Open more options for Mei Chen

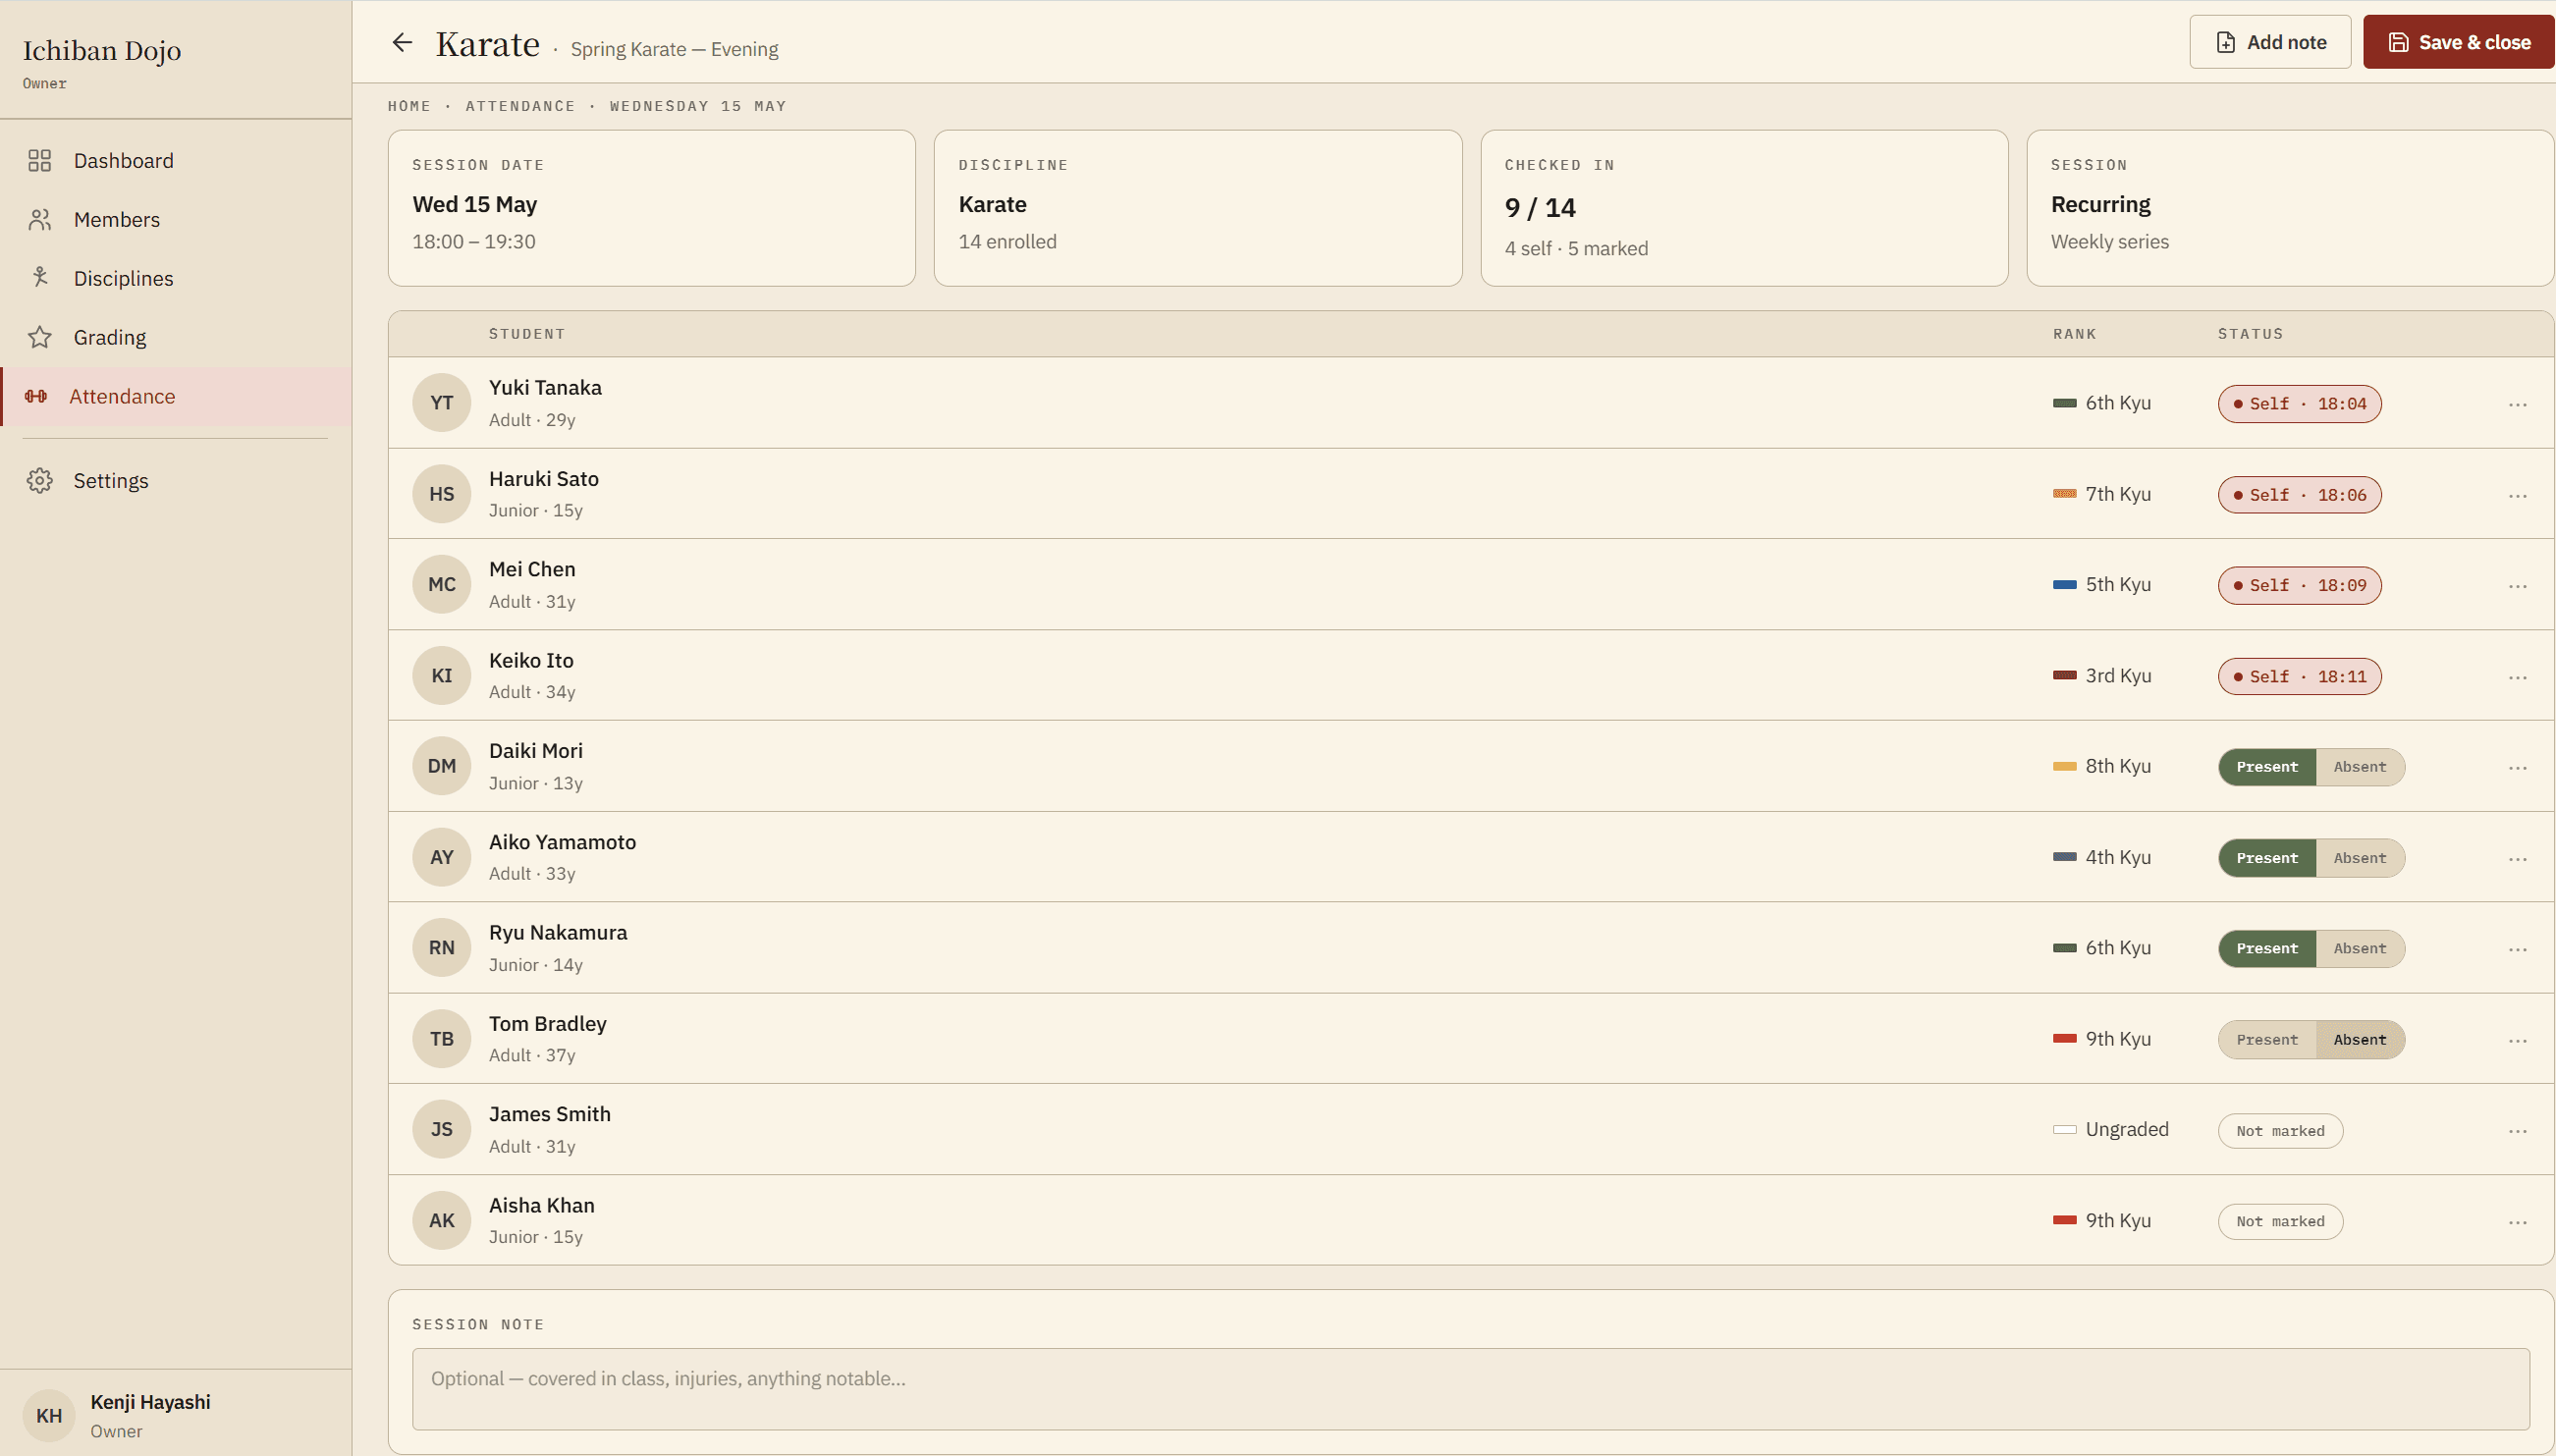tap(2517, 586)
